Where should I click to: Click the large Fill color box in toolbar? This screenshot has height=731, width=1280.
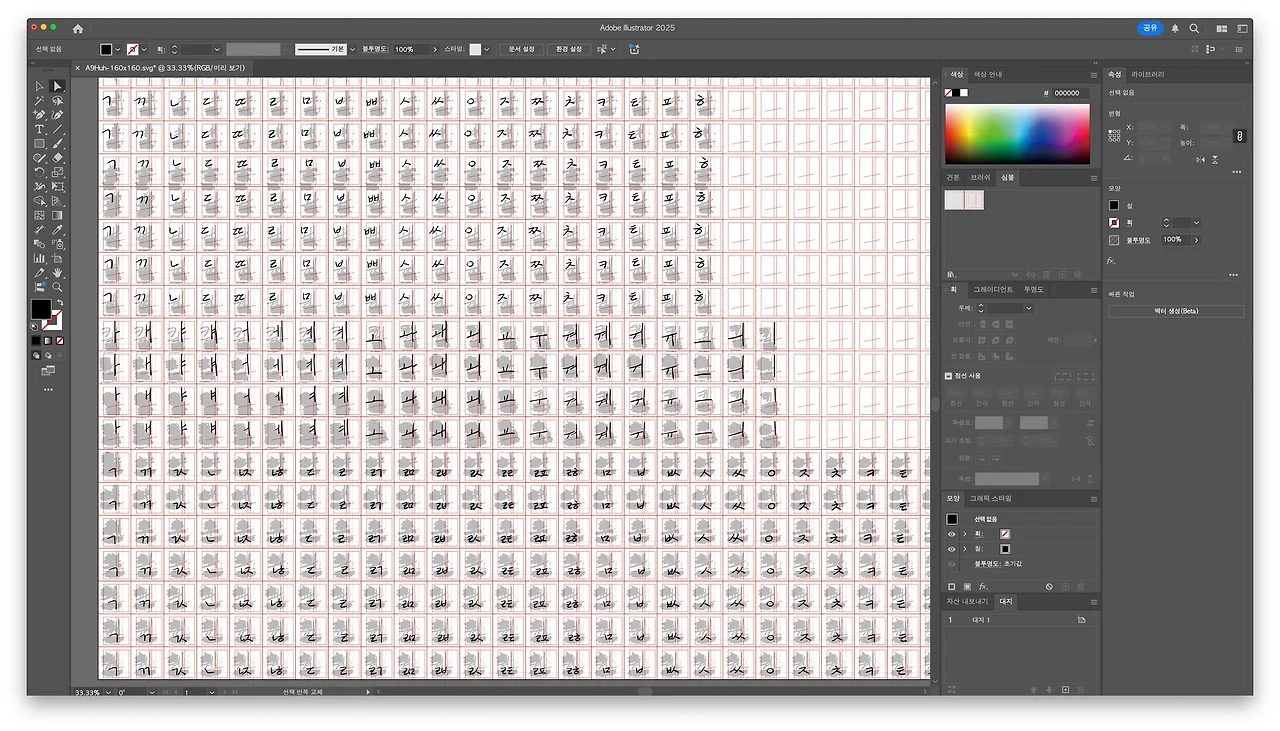[40, 308]
